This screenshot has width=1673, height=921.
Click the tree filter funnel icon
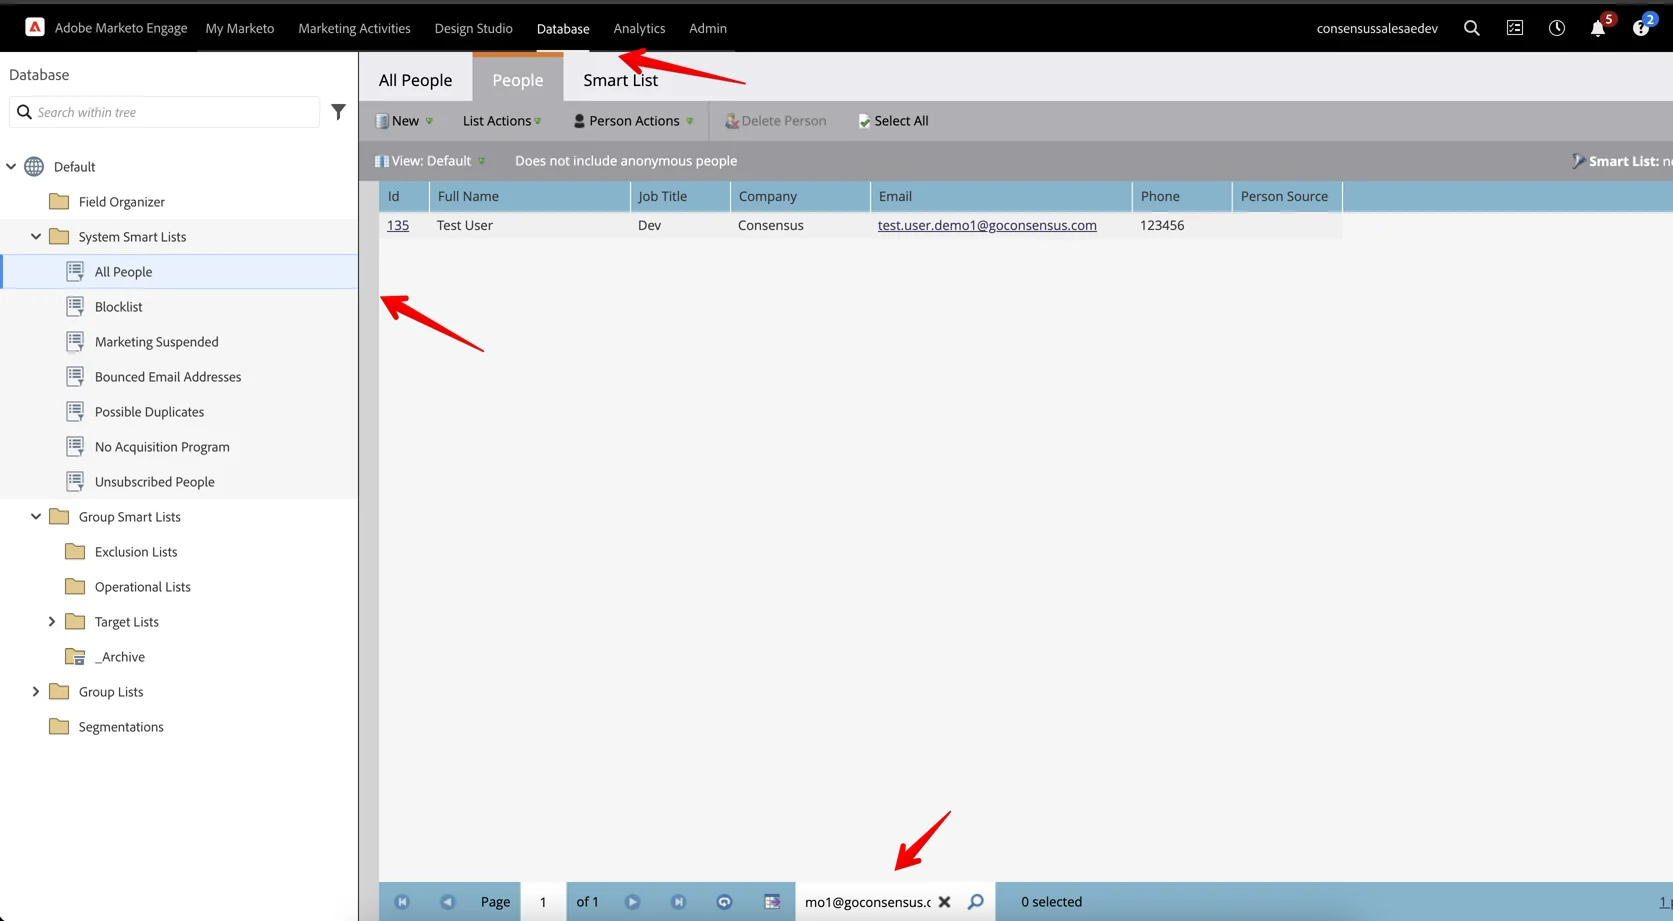point(338,112)
